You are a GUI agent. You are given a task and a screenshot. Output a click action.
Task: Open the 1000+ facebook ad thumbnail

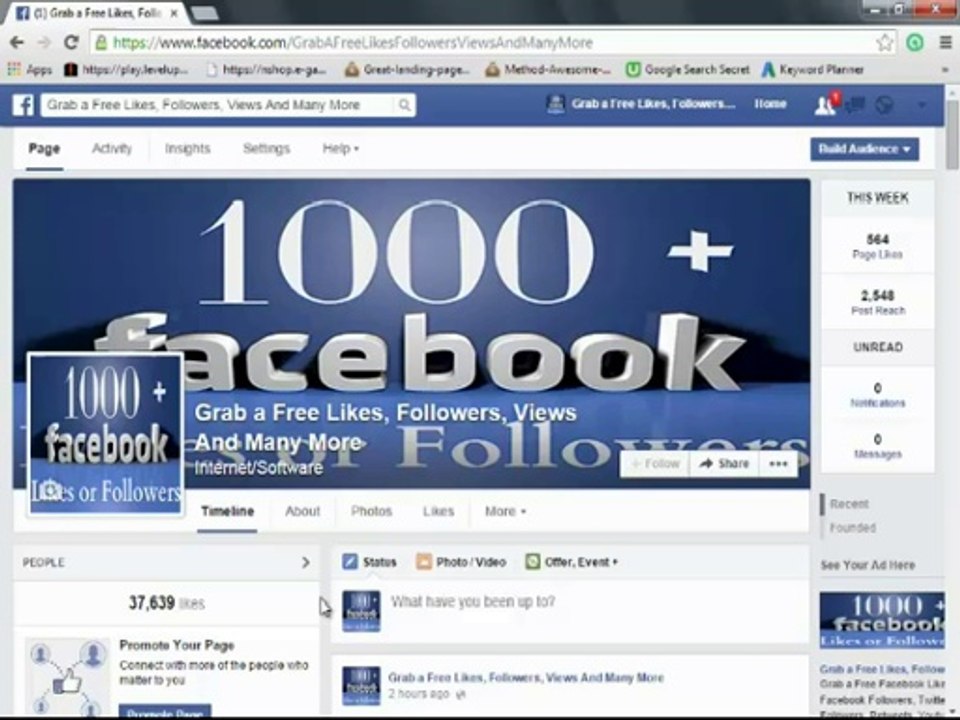tap(882, 620)
